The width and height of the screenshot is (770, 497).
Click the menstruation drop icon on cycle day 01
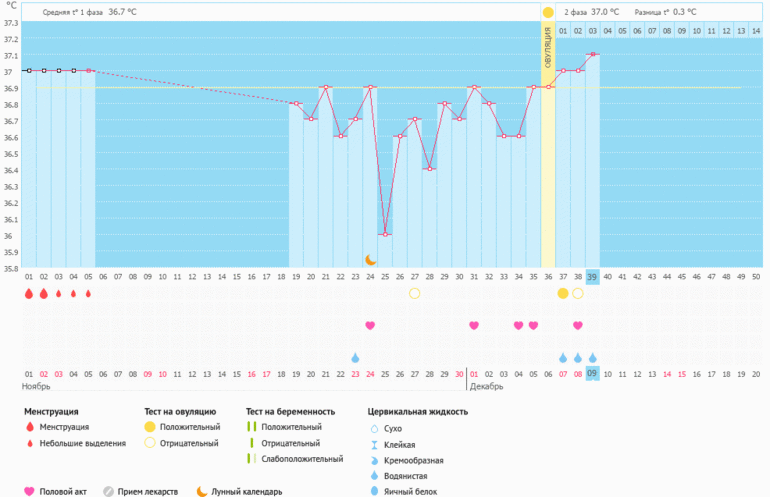(x=29, y=293)
